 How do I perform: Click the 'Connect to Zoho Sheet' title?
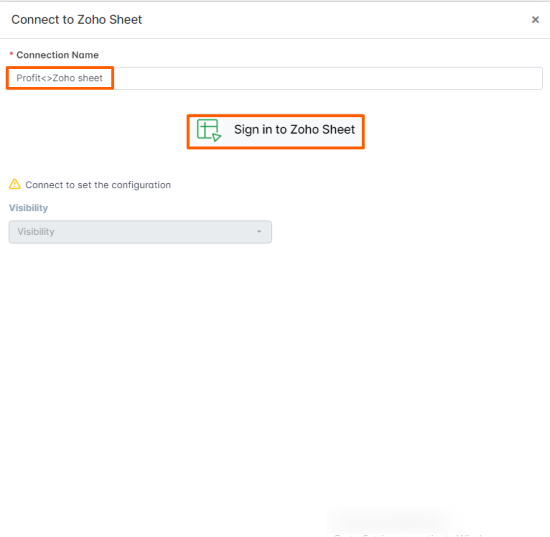pos(76,20)
